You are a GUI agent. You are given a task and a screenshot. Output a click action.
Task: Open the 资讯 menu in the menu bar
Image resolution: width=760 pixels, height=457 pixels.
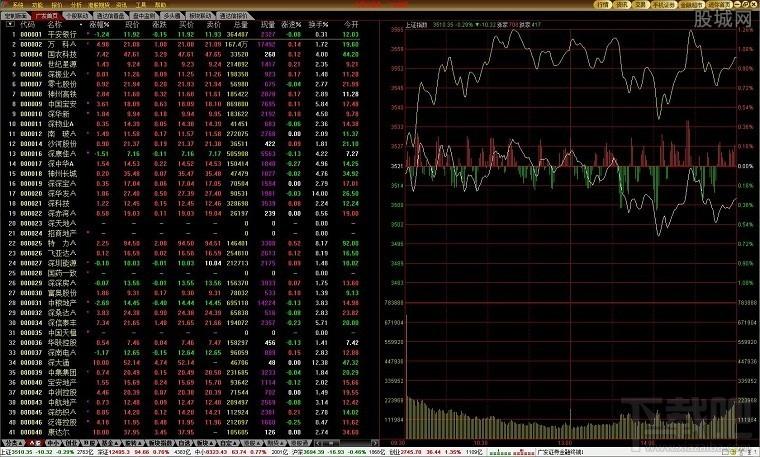122,4
